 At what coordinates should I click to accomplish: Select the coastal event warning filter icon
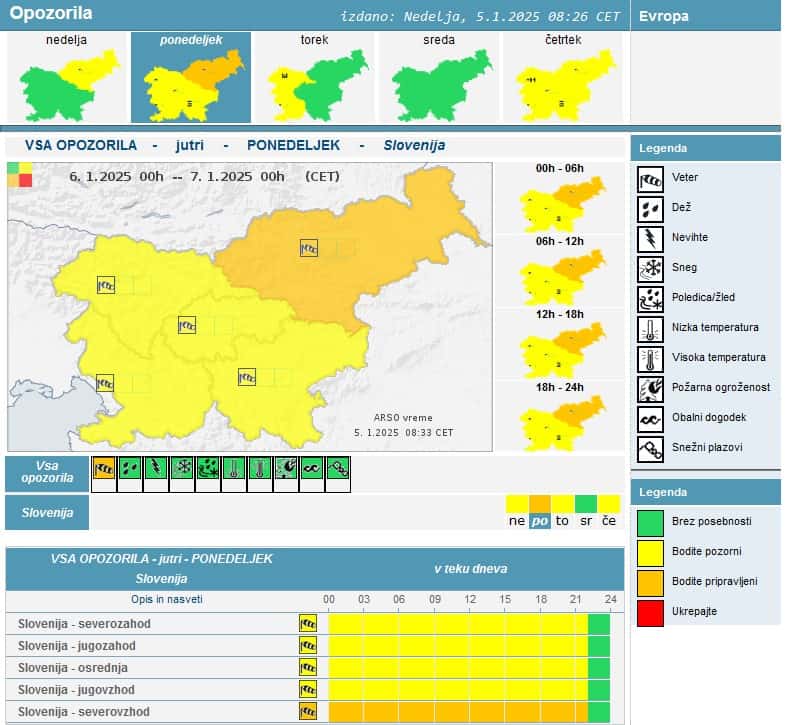312,468
